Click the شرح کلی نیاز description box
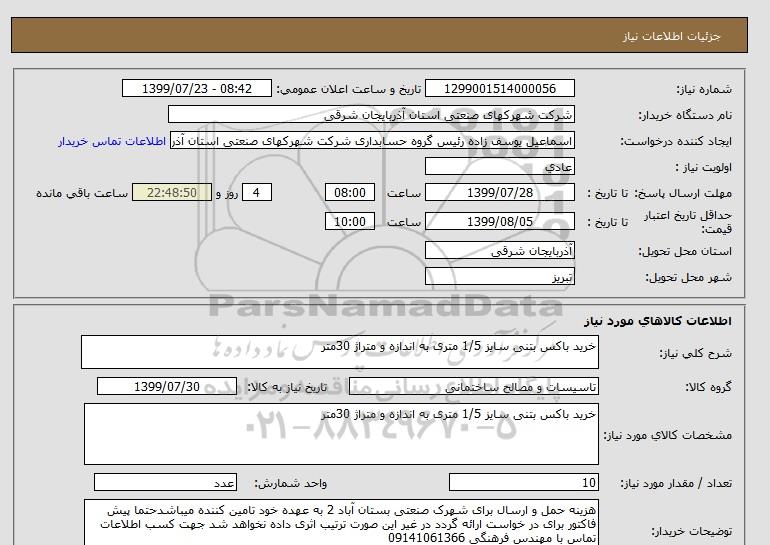 click(x=340, y=352)
